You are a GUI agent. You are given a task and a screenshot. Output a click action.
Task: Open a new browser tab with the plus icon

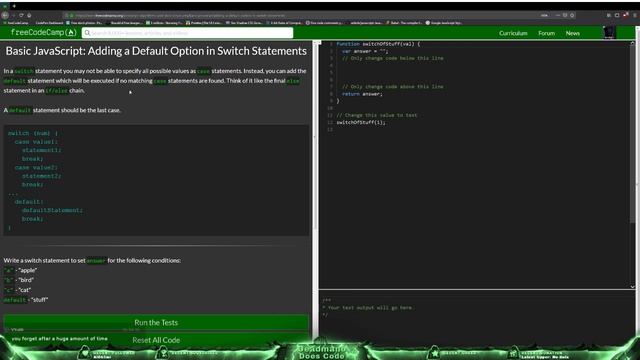pos(13,6)
